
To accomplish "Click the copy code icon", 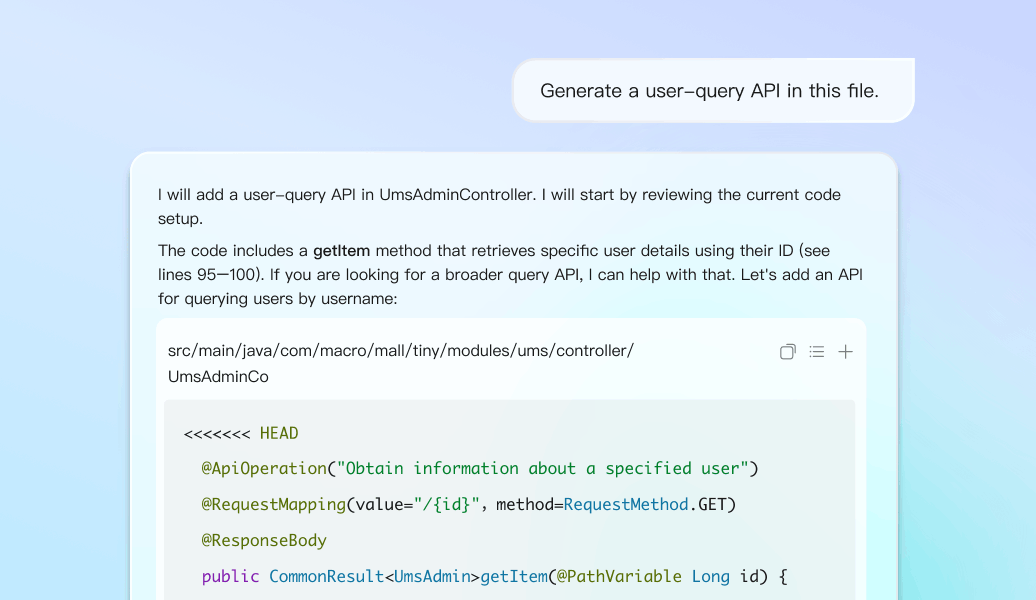I will coord(788,352).
